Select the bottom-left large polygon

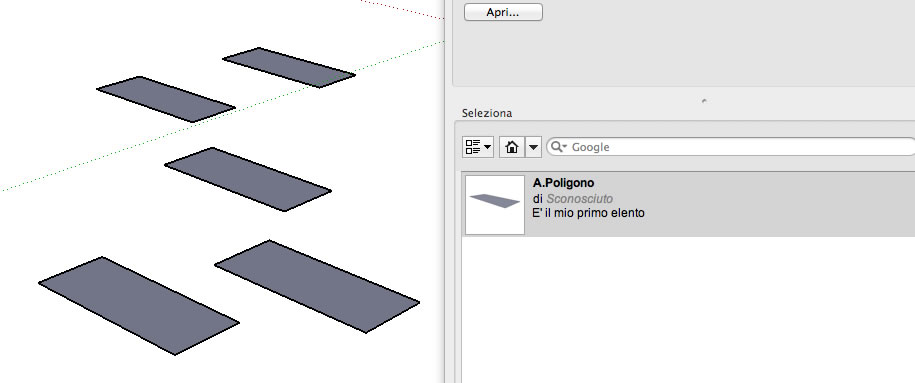[139, 305]
